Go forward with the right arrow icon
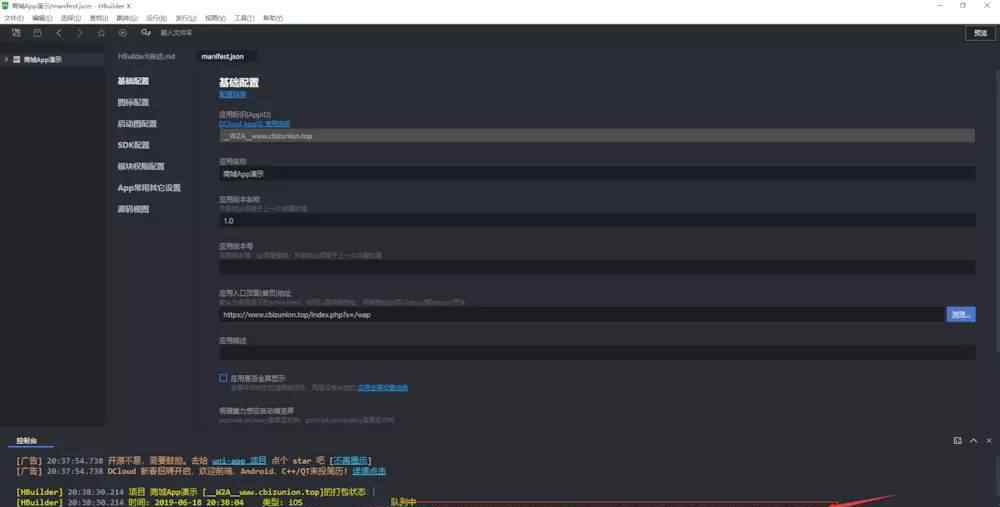Image resolution: width=1000 pixels, height=507 pixels. pyautogui.click(x=80, y=33)
